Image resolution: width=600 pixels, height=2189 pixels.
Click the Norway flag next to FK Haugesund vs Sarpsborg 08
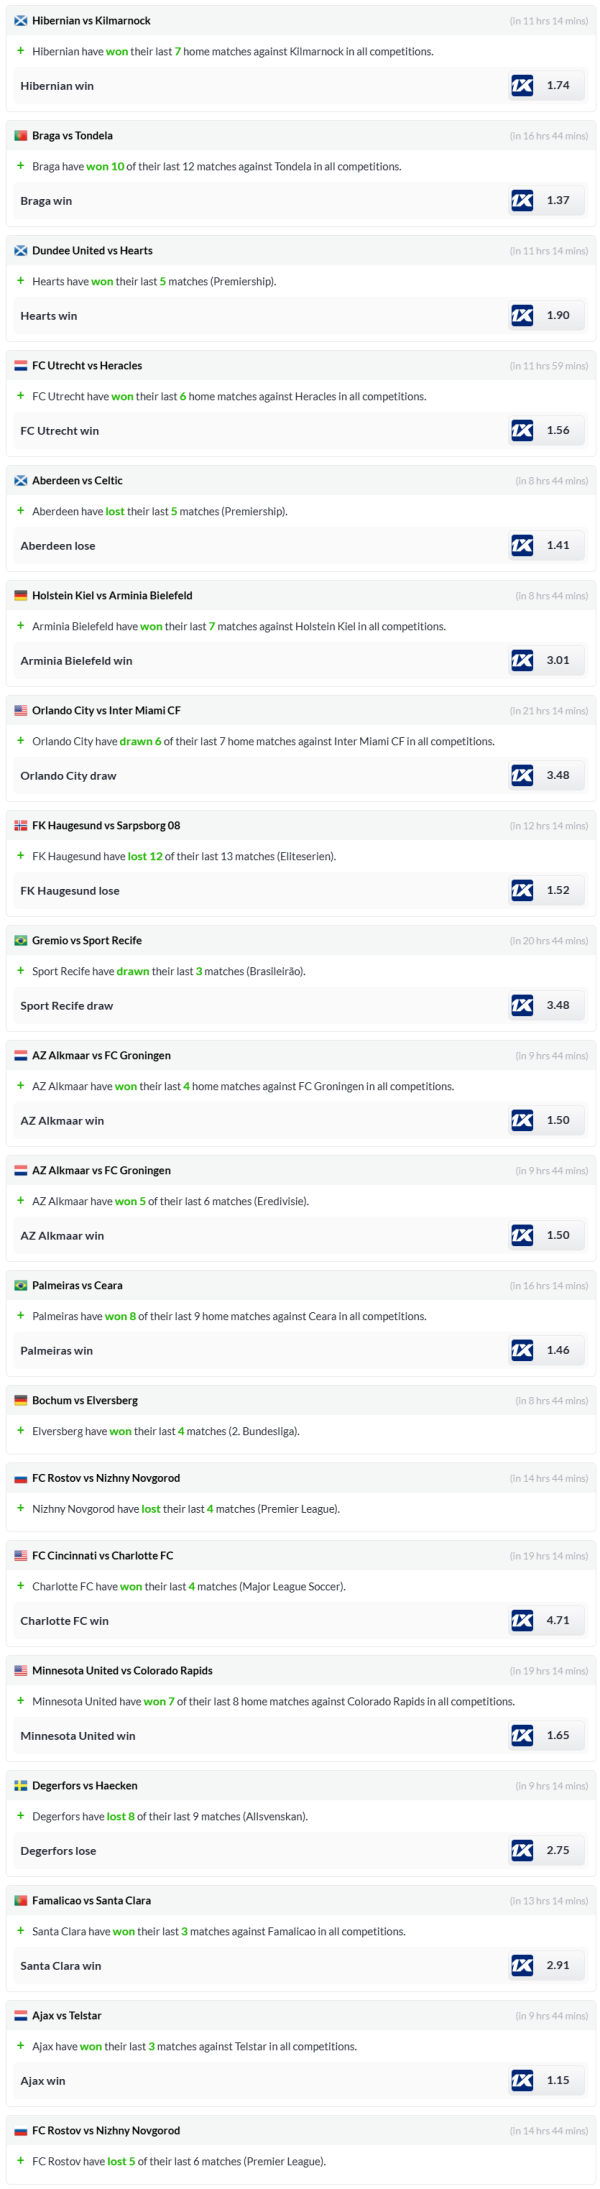pos(21,826)
